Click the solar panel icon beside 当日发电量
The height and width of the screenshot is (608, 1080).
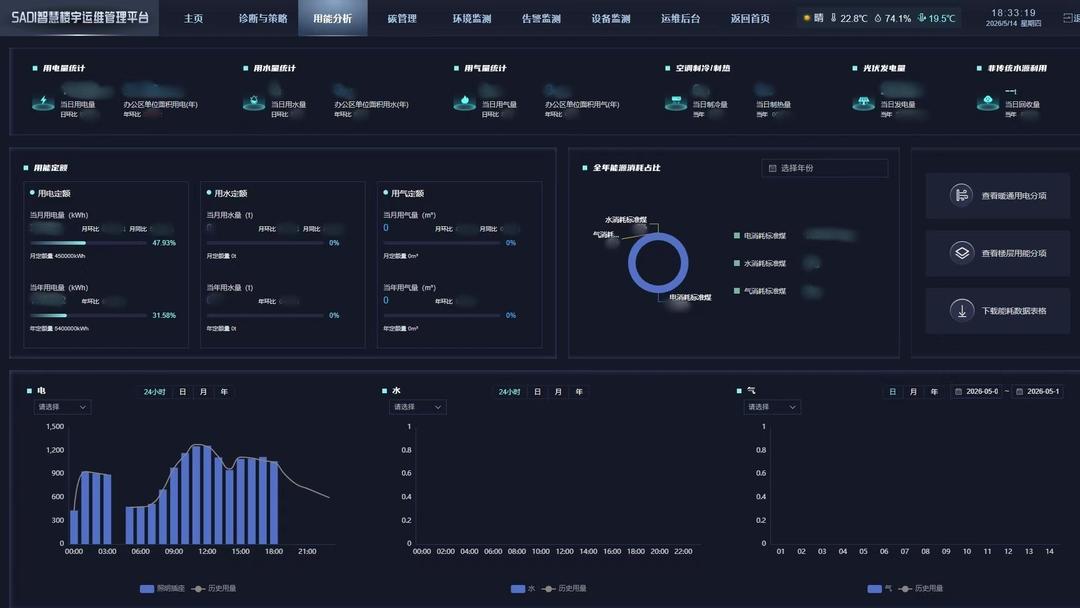point(863,103)
